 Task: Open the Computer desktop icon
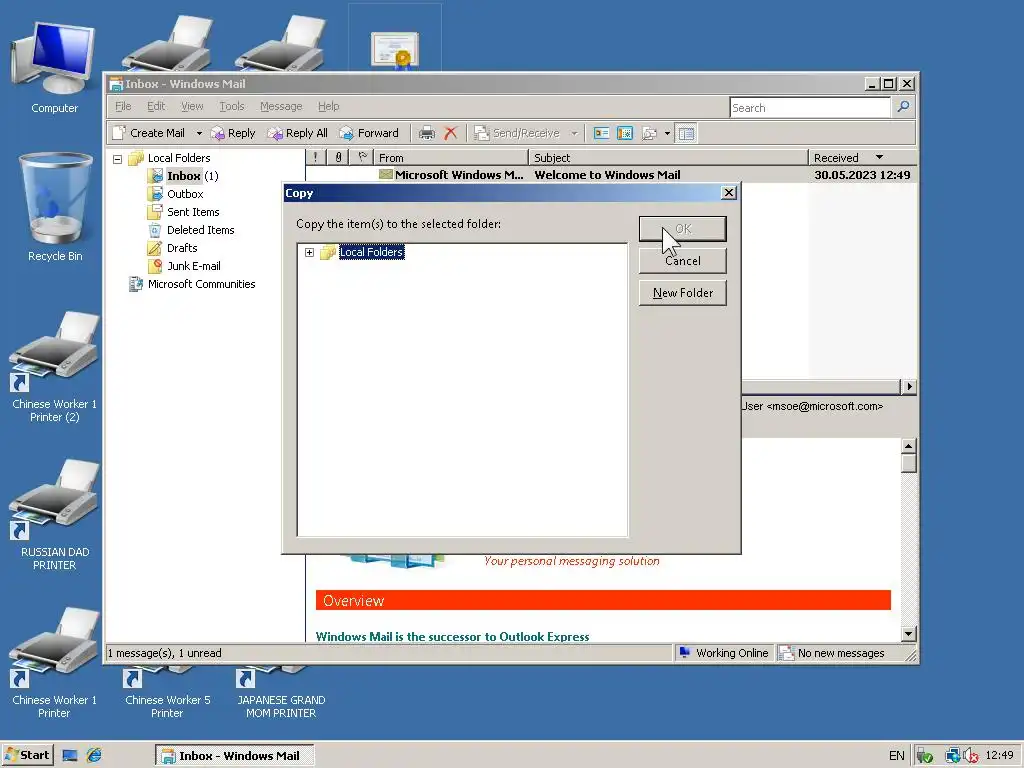point(54,68)
